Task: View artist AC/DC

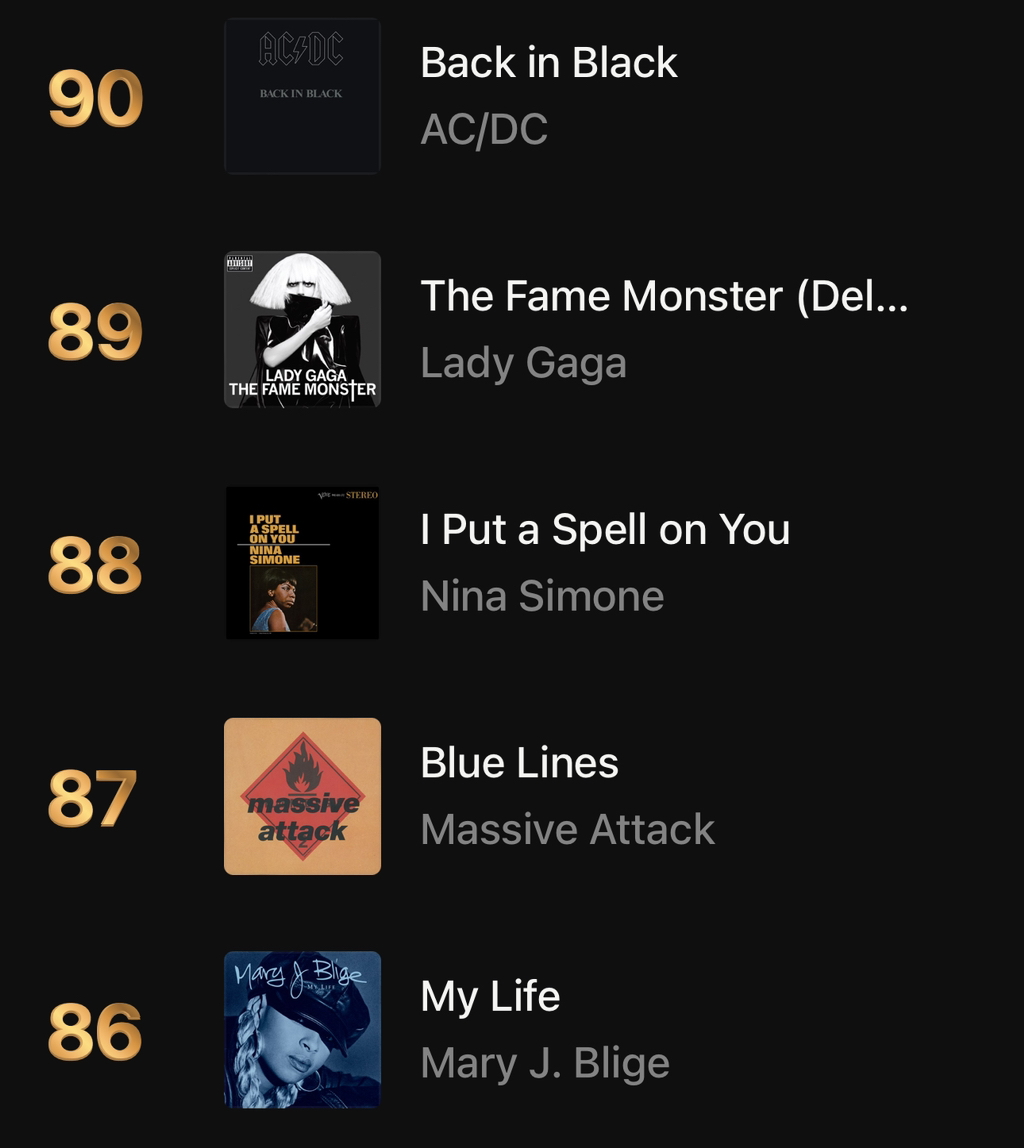Action: tap(484, 130)
